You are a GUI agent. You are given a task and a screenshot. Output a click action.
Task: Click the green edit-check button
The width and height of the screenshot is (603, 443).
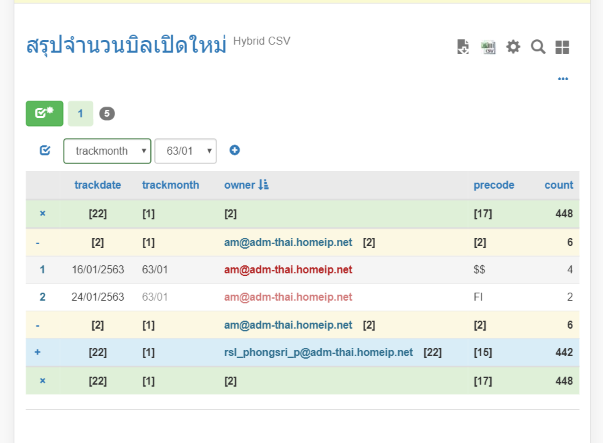[44, 113]
